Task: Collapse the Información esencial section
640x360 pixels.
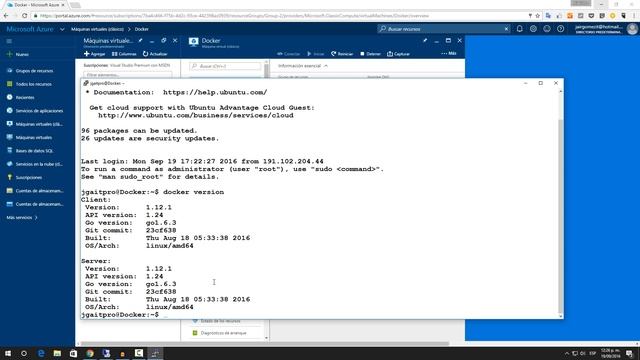Action: tap(303, 66)
